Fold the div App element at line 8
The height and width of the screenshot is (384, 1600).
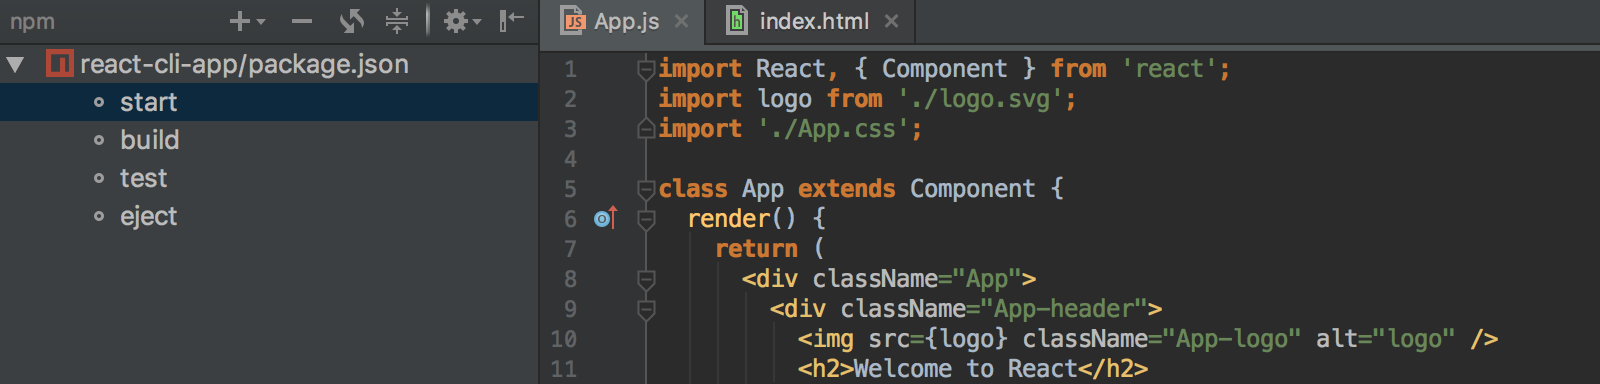point(646,279)
